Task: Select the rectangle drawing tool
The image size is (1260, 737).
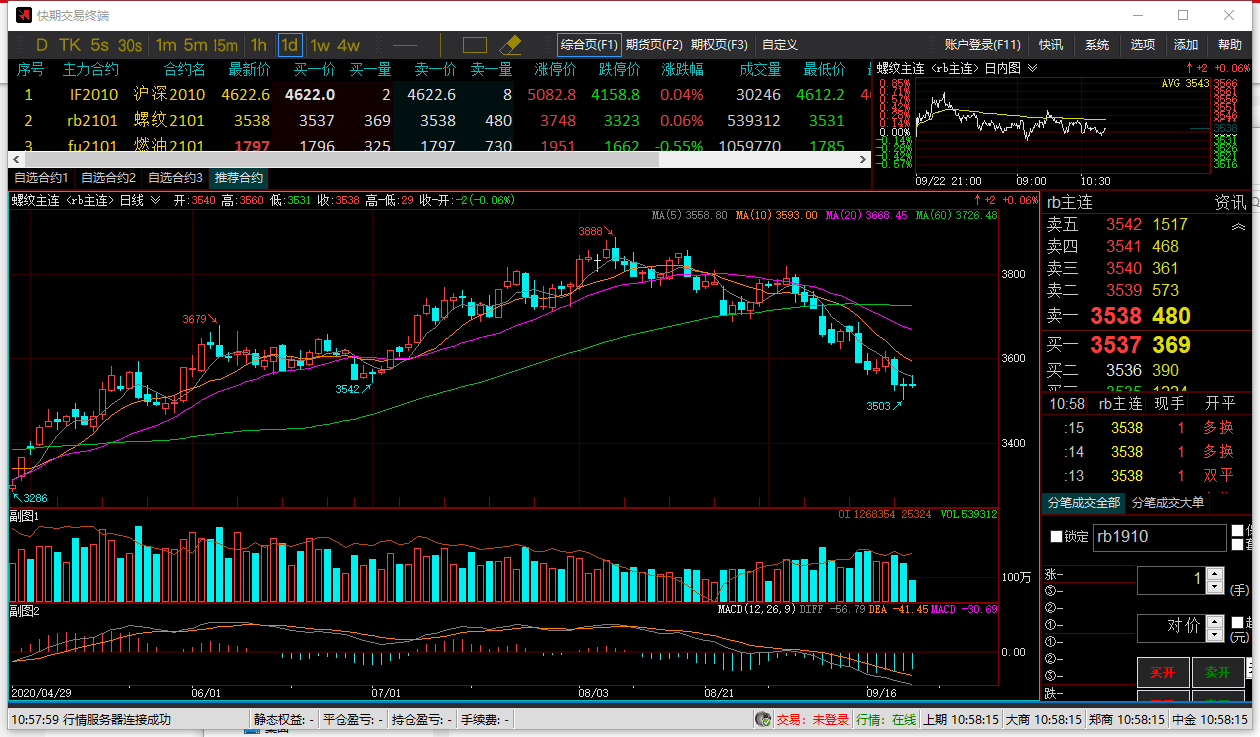Action: click(475, 45)
